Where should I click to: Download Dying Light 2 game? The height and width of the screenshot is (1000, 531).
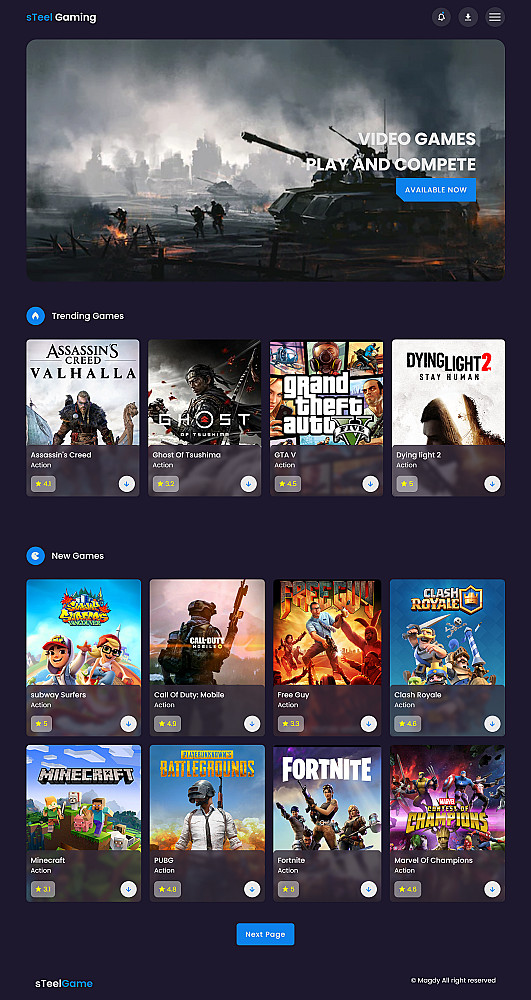[492, 484]
